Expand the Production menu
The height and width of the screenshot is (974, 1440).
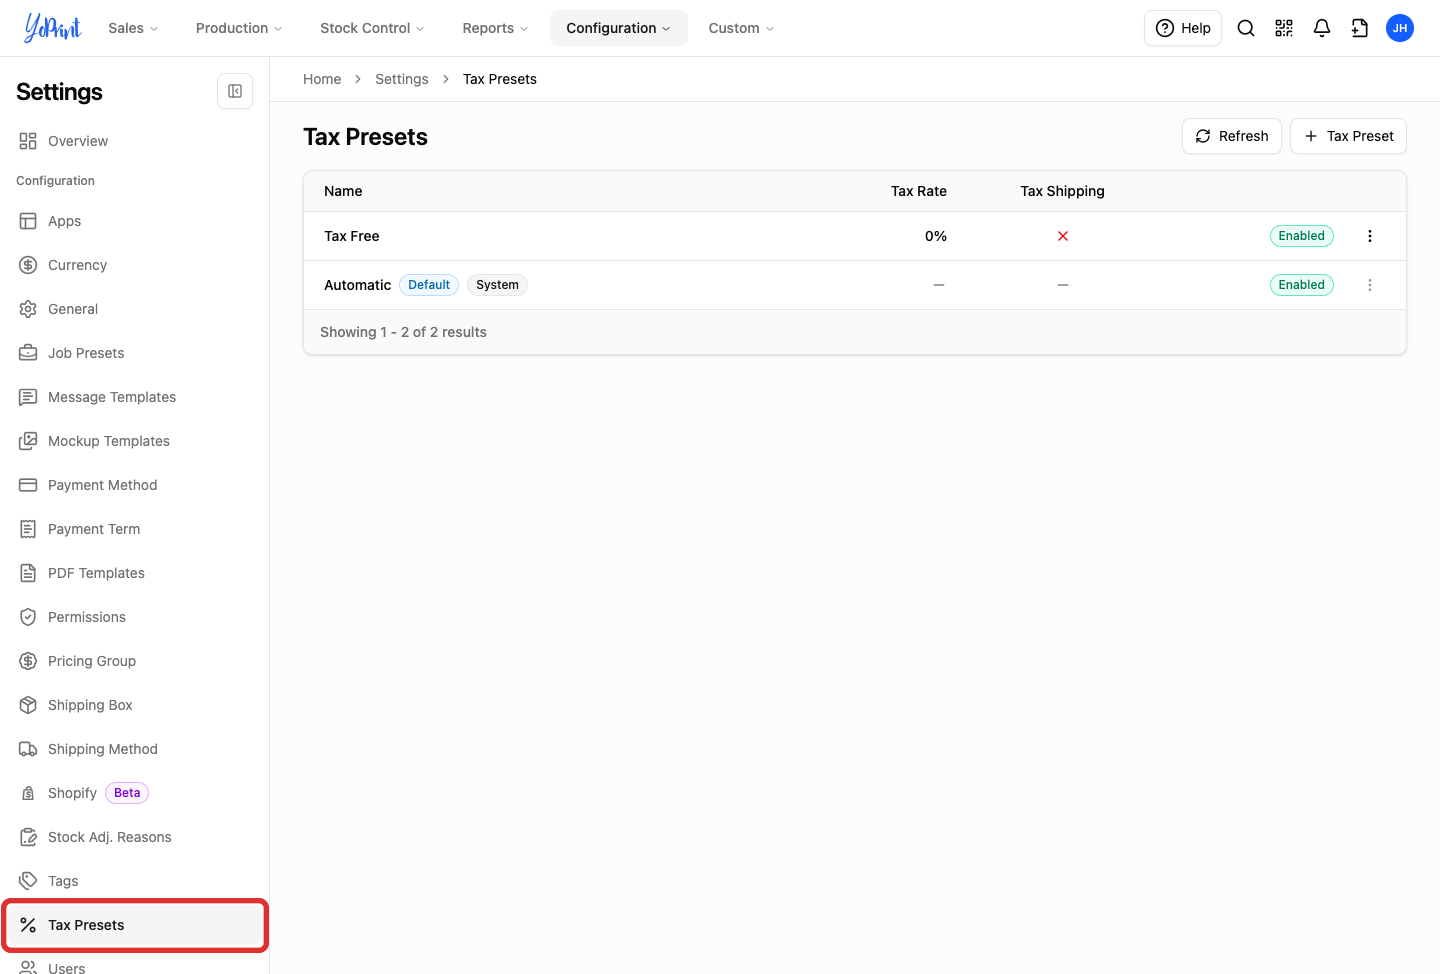pyautogui.click(x=239, y=28)
